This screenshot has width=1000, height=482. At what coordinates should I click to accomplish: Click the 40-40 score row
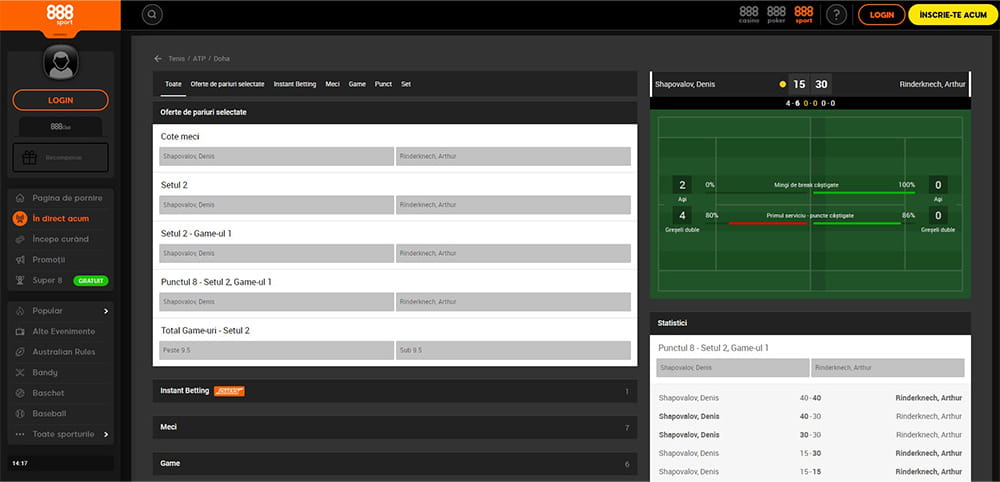tap(810, 398)
